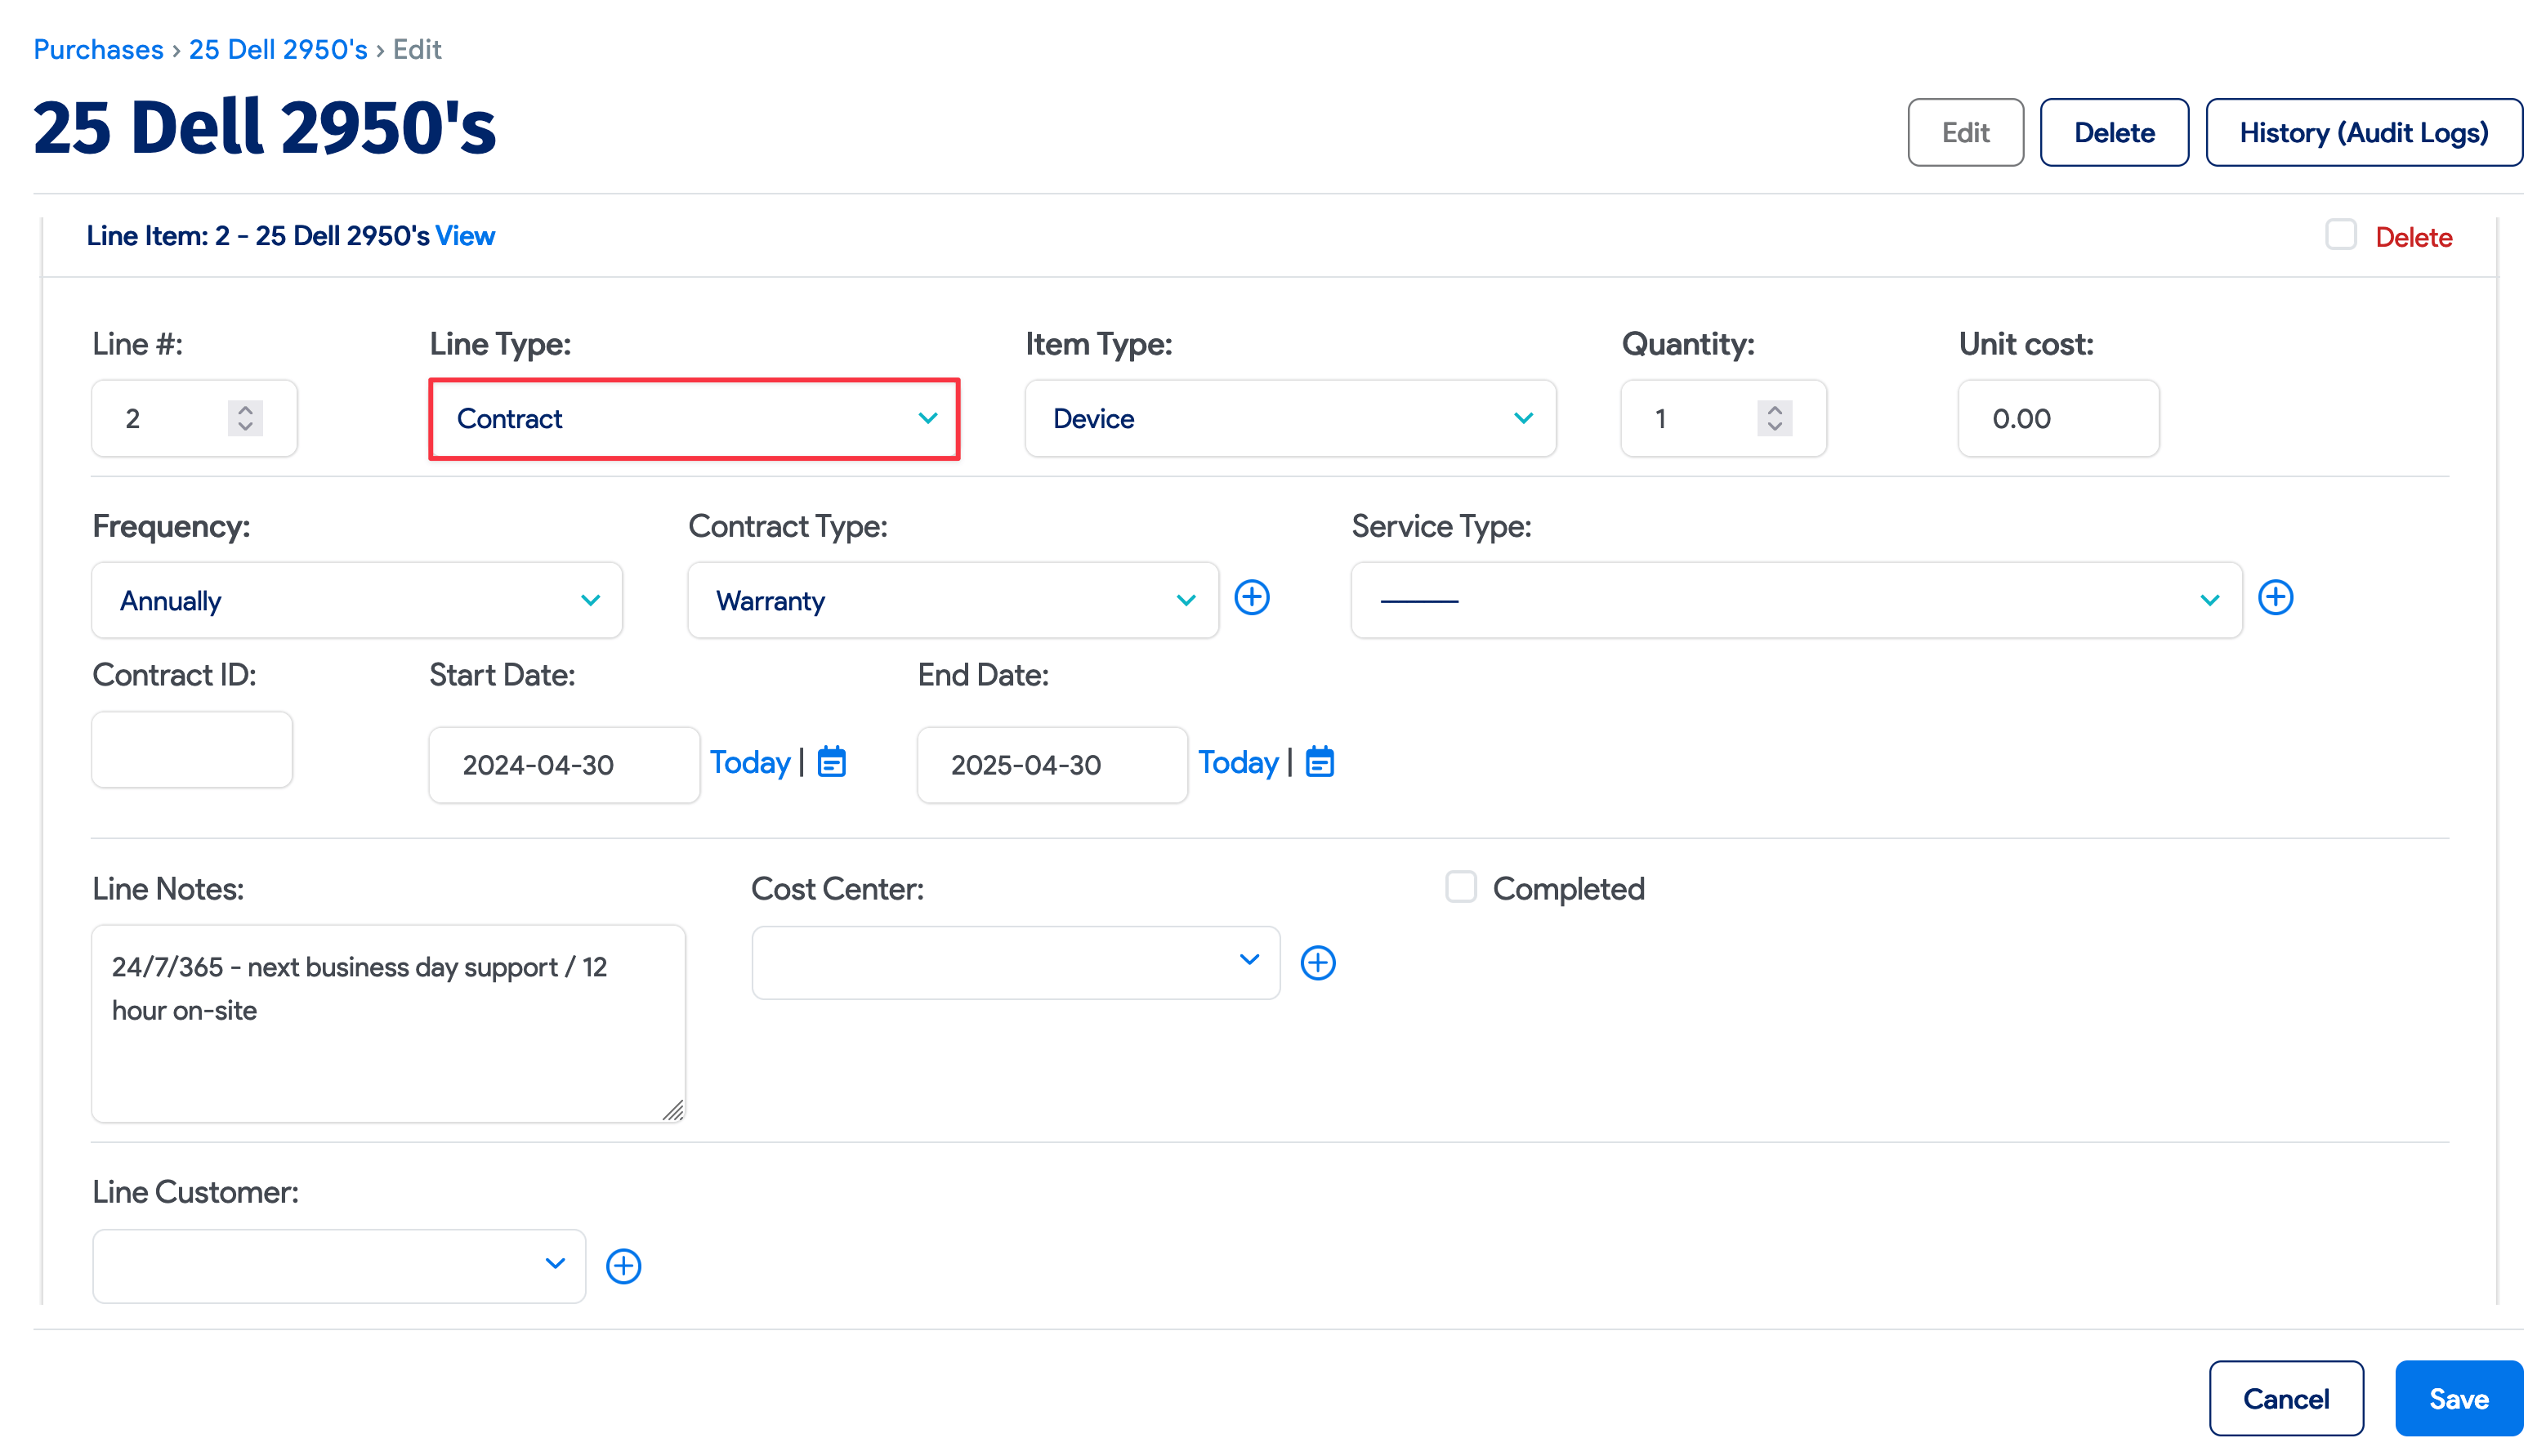Open the End Date calendar picker icon
The height and width of the screenshot is (1456, 2546).
(x=1320, y=762)
